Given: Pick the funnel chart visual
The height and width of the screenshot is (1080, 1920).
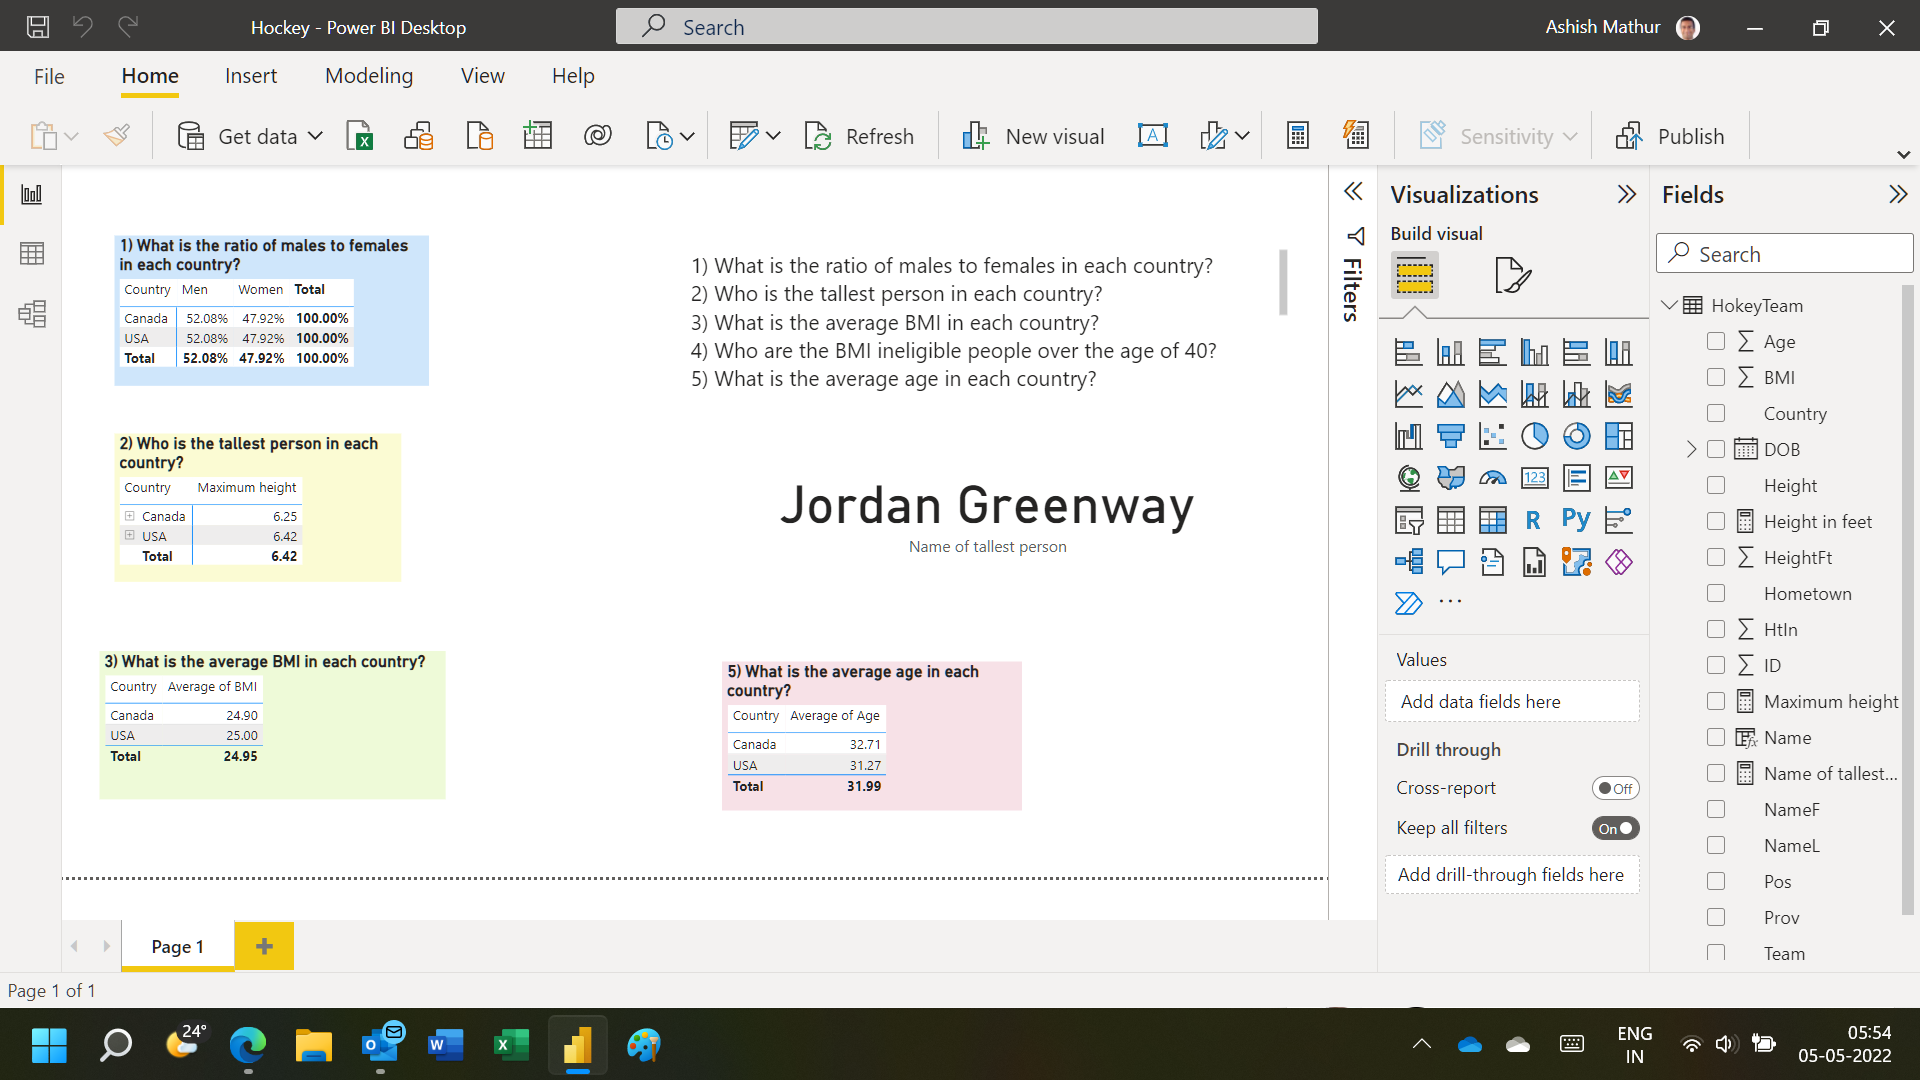Looking at the screenshot, I should pyautogui.click(x=1450, y=436).
